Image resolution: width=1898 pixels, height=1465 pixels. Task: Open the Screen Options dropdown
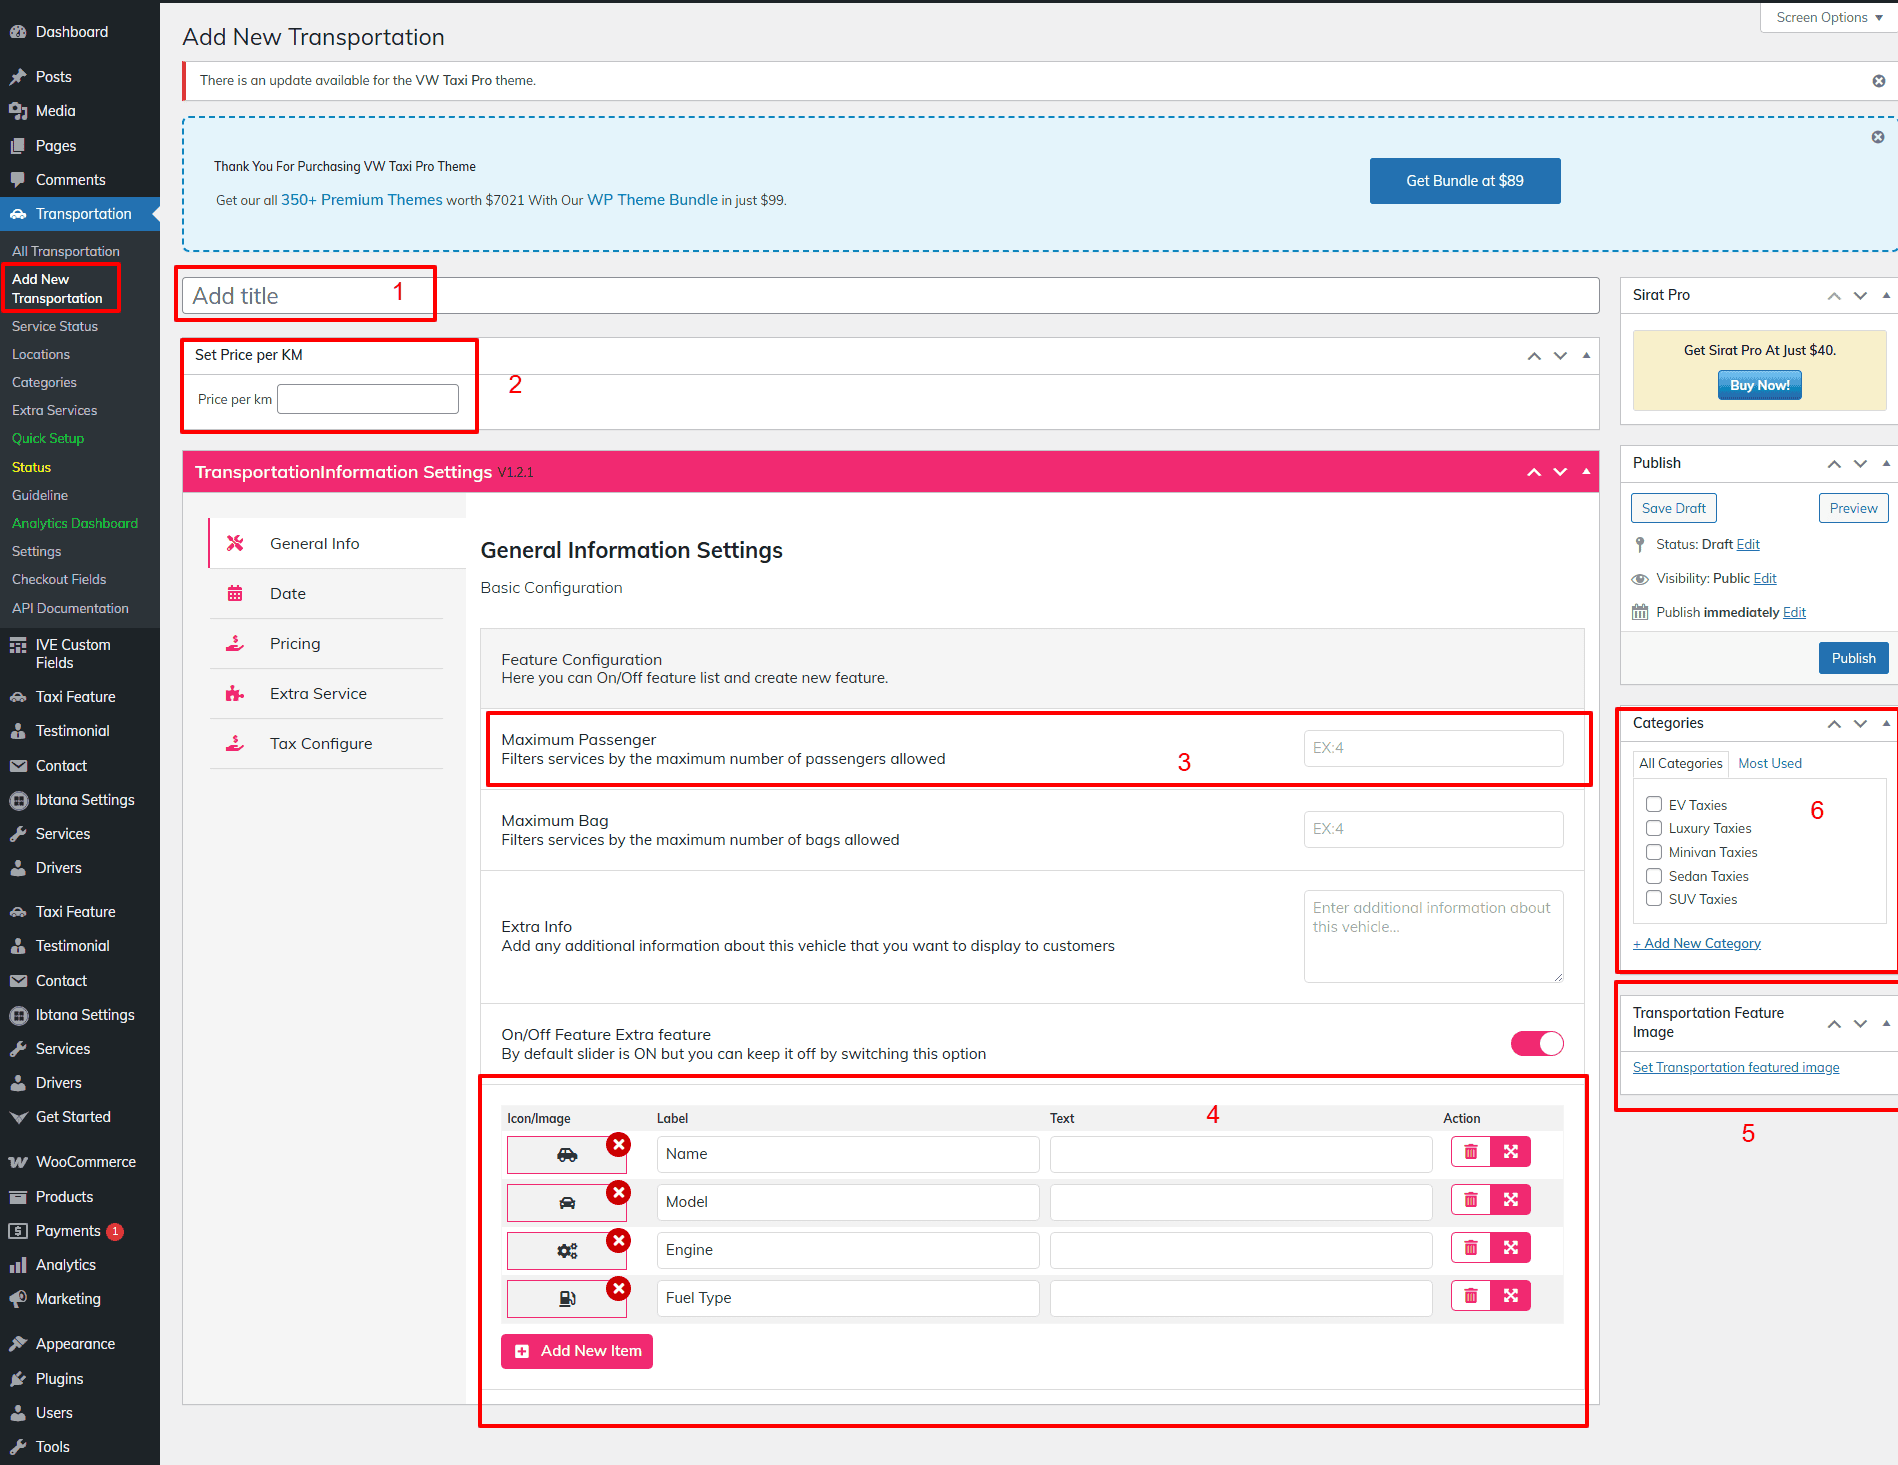coord(1828,17)
